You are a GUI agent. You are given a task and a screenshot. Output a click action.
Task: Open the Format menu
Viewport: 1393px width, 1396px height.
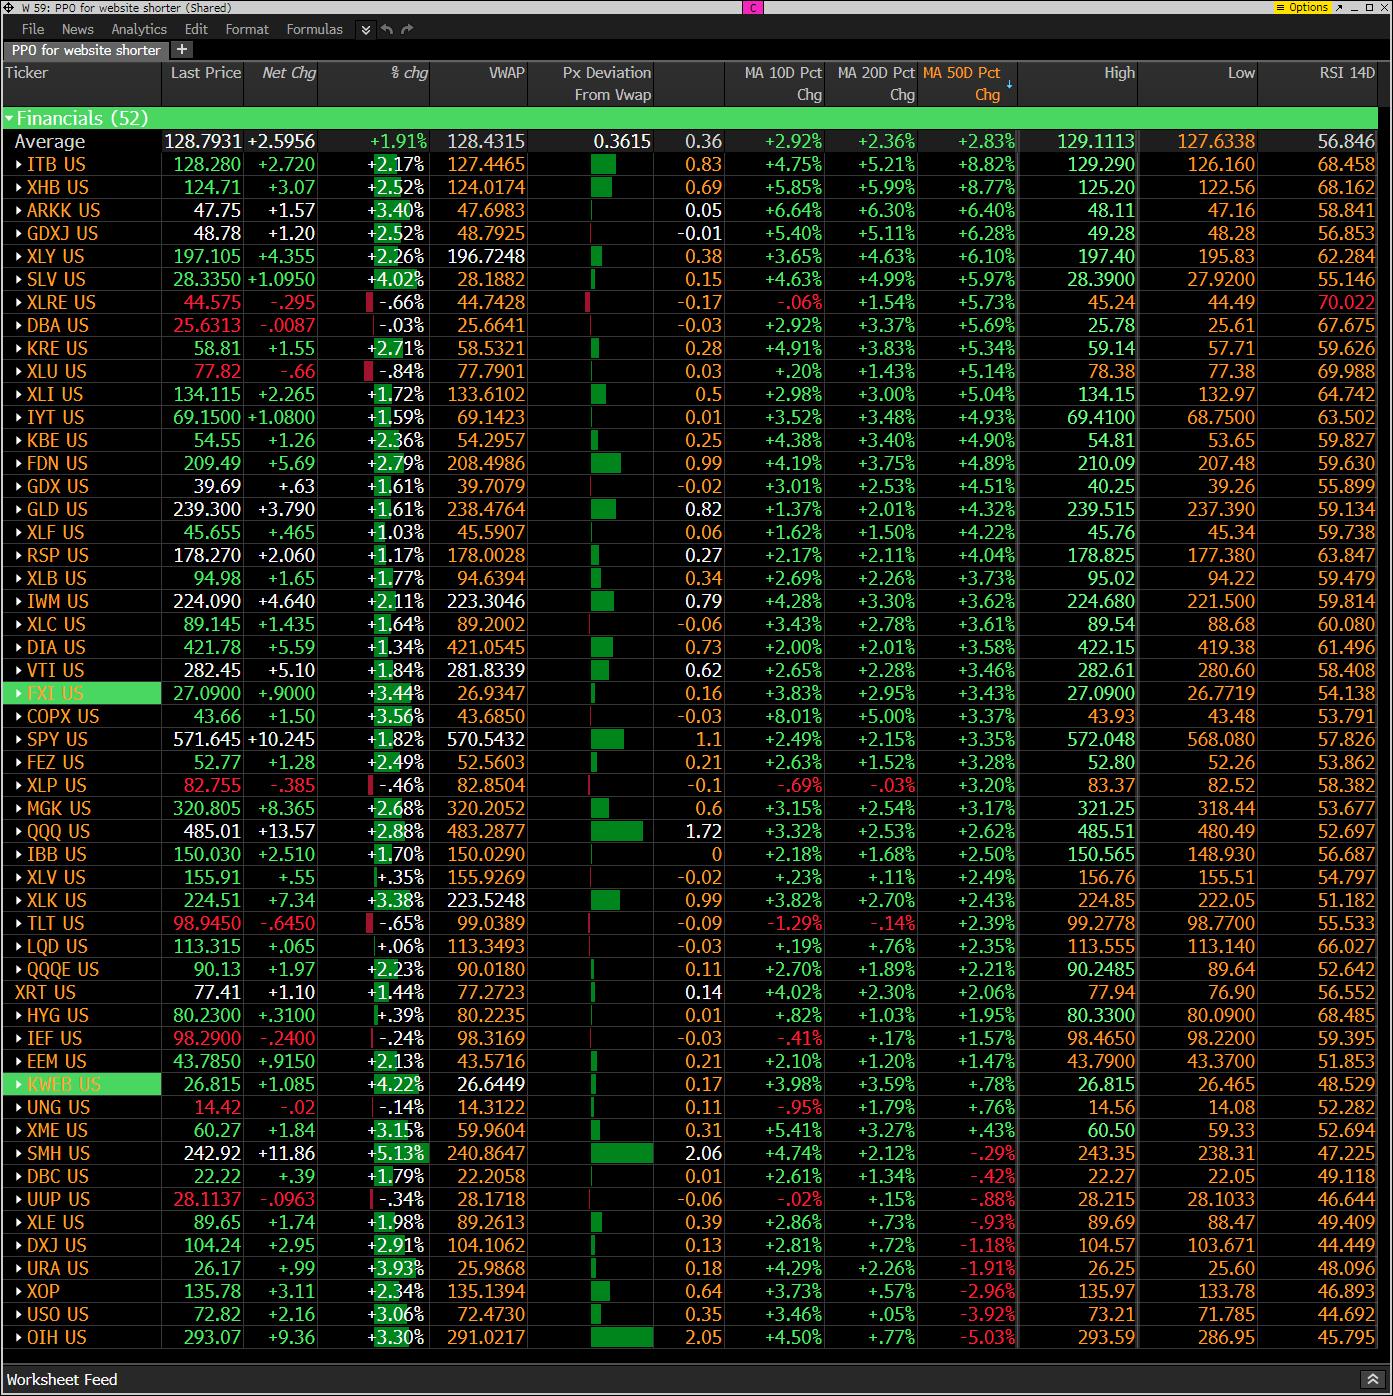pos(247,29)
